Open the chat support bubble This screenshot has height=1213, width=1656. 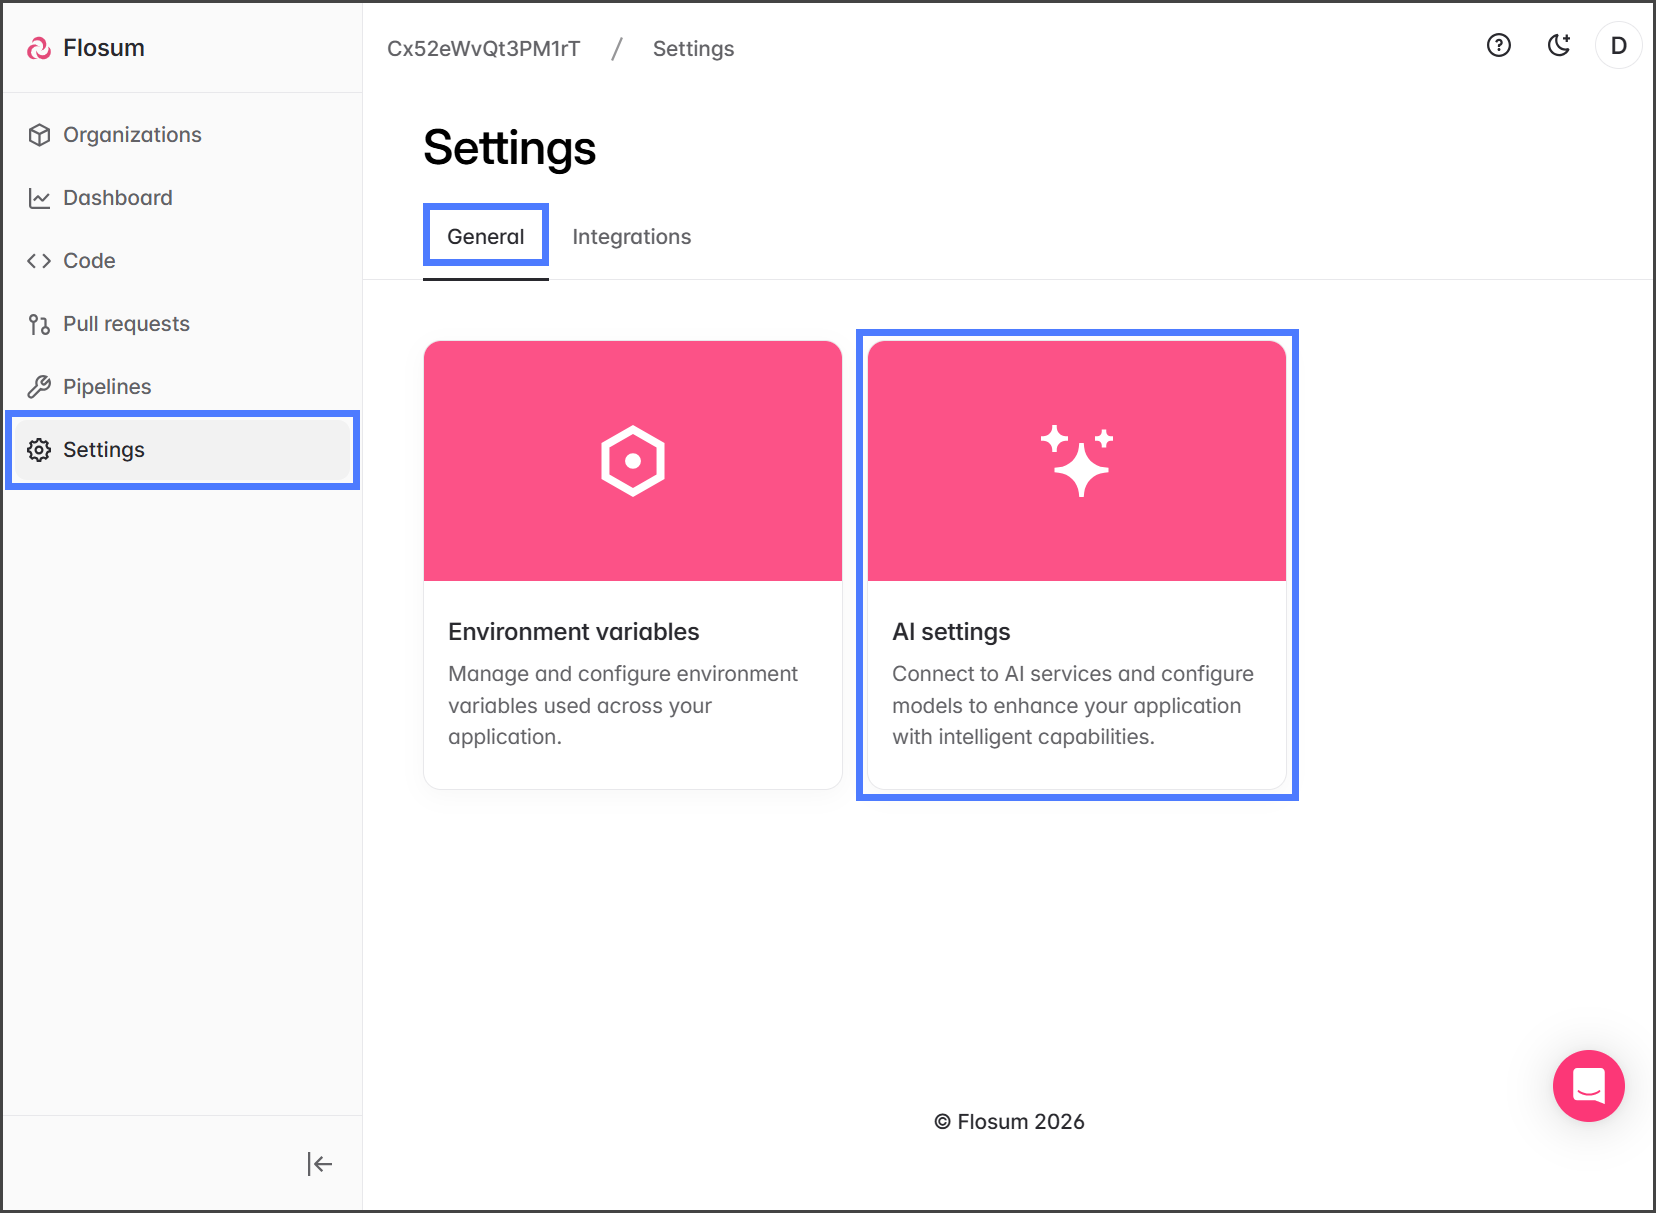1588,1086
